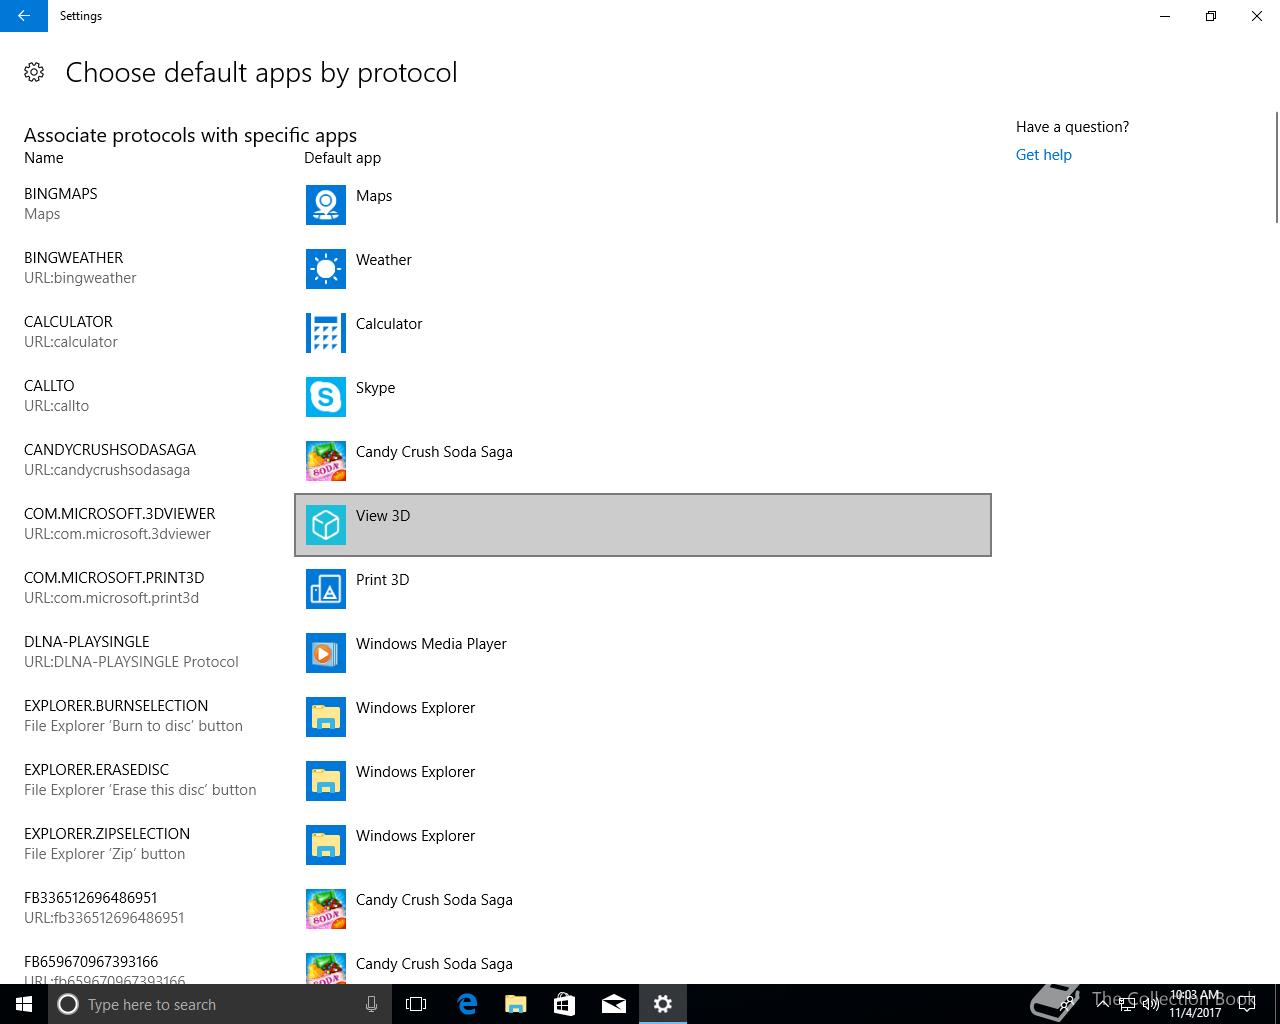Image resolution: width=1280 pixels, height=1024 pixels.
Task: Open the Get help link
Action: click(x=1043, y=155)
